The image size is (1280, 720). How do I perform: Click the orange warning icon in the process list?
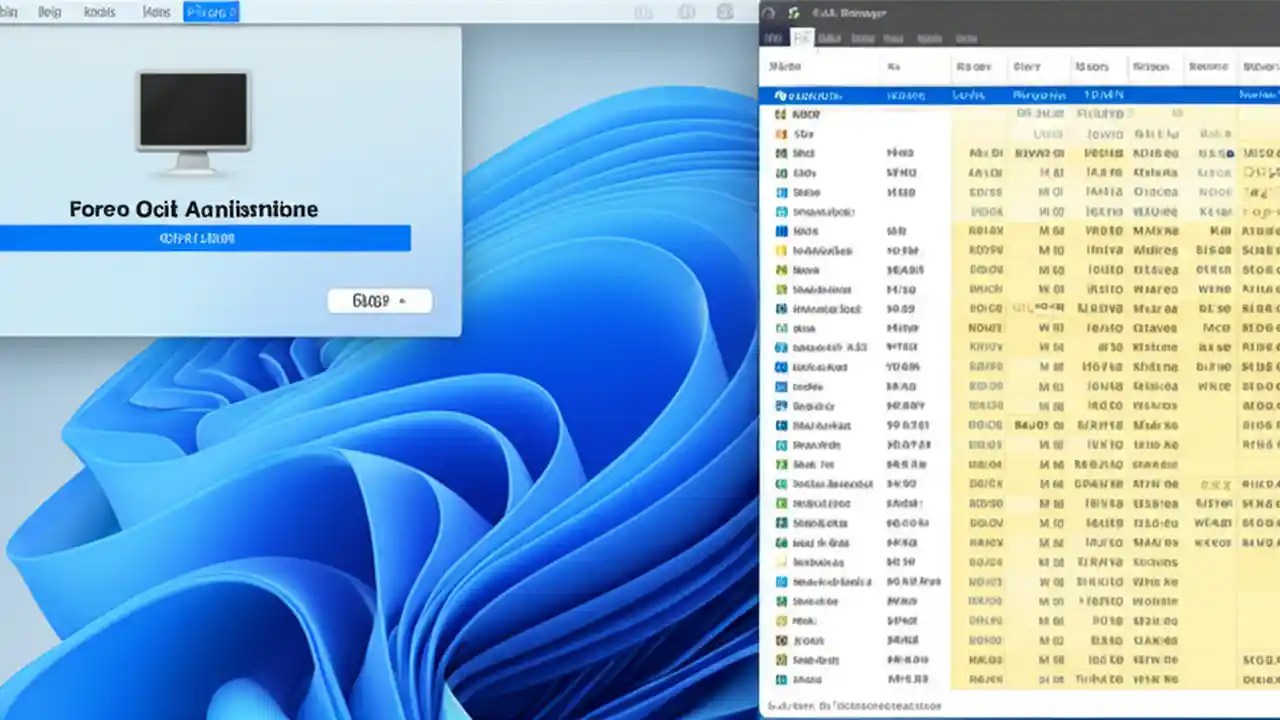click(x=782, y=134)
